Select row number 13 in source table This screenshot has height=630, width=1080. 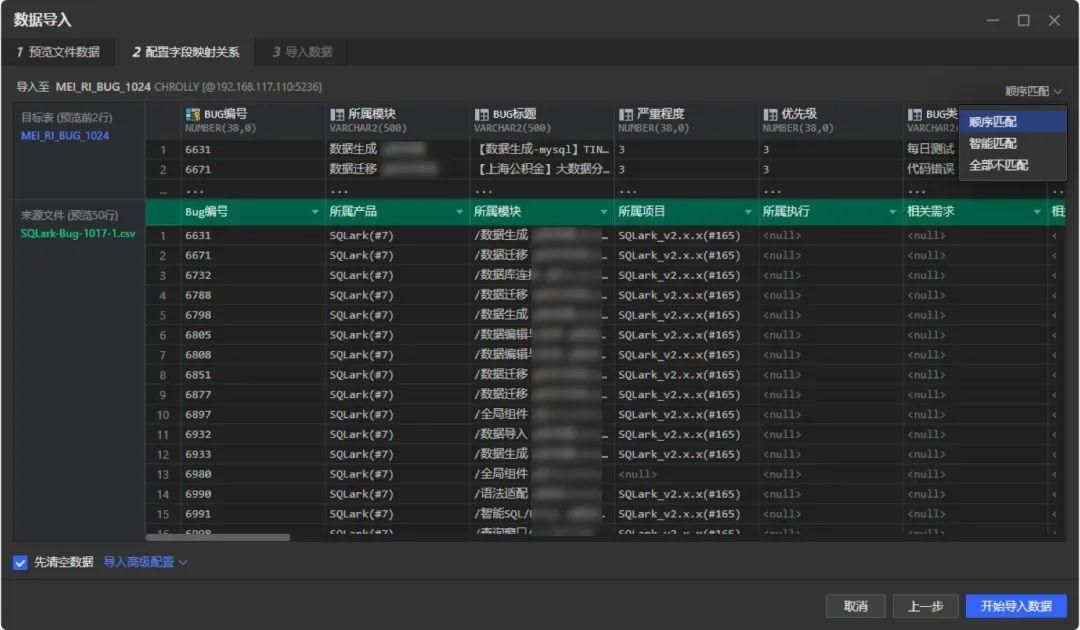[163, 474]
